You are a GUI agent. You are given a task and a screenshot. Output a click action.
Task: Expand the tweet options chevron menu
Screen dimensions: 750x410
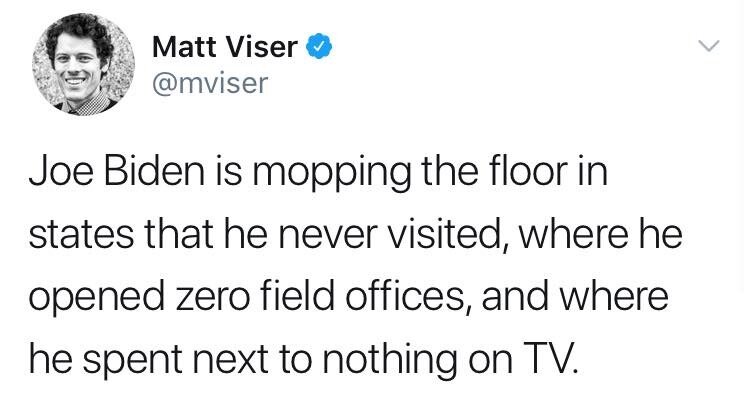tap(708, 46)
